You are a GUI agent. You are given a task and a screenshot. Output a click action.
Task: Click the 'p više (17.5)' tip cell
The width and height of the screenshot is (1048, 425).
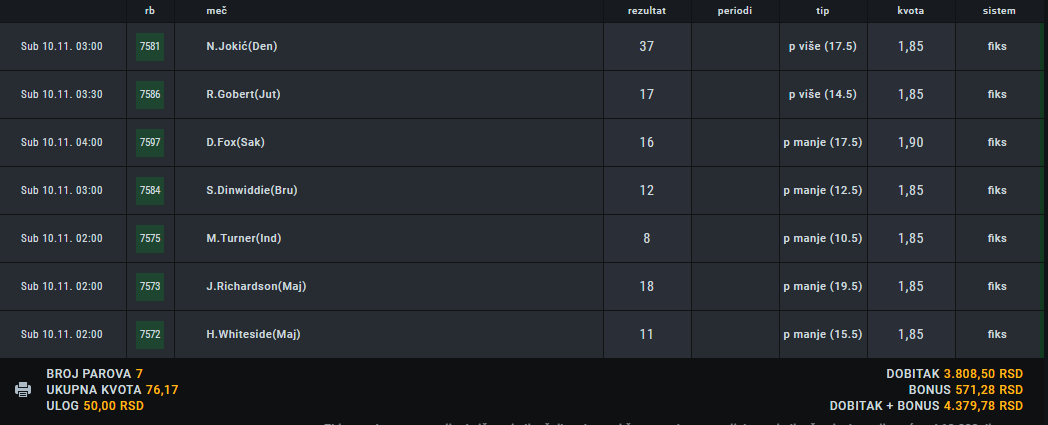[x=823, y=47]
